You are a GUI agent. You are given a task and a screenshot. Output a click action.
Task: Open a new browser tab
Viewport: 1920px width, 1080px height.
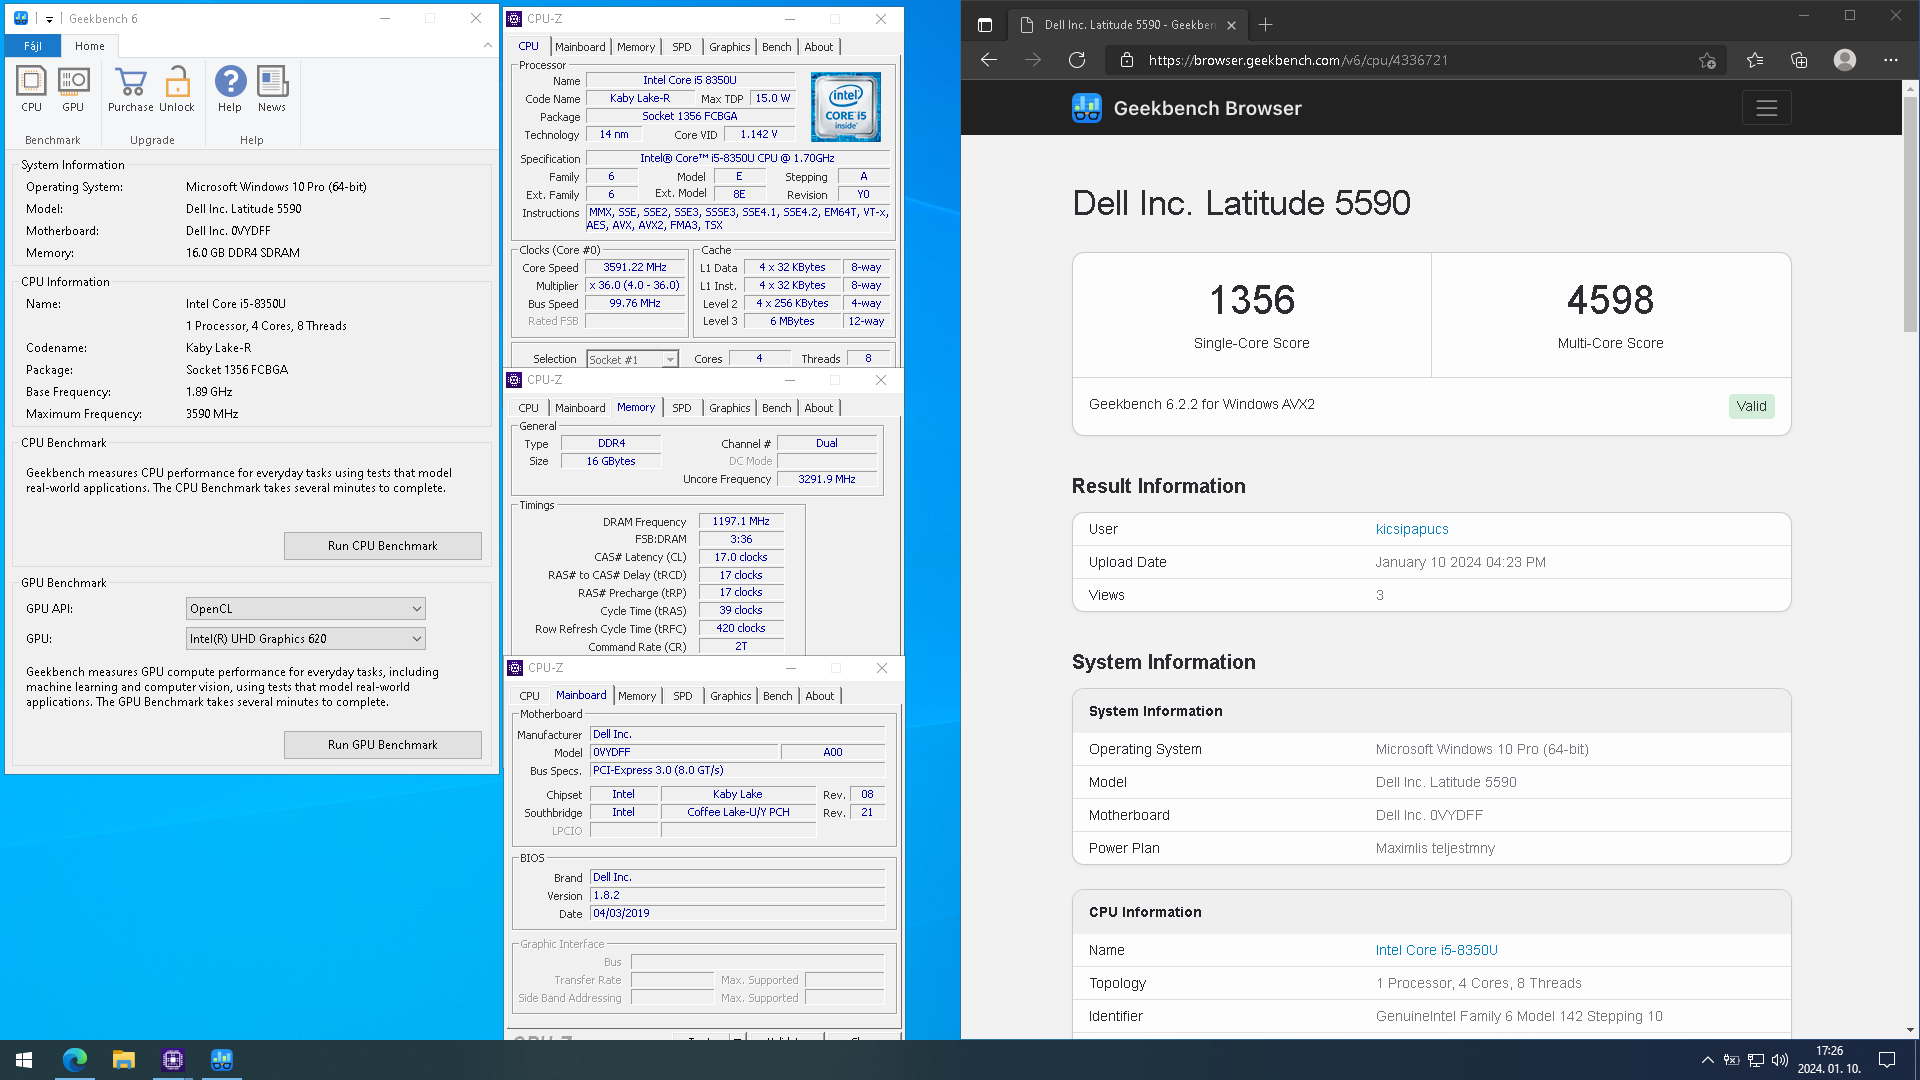1266,25
